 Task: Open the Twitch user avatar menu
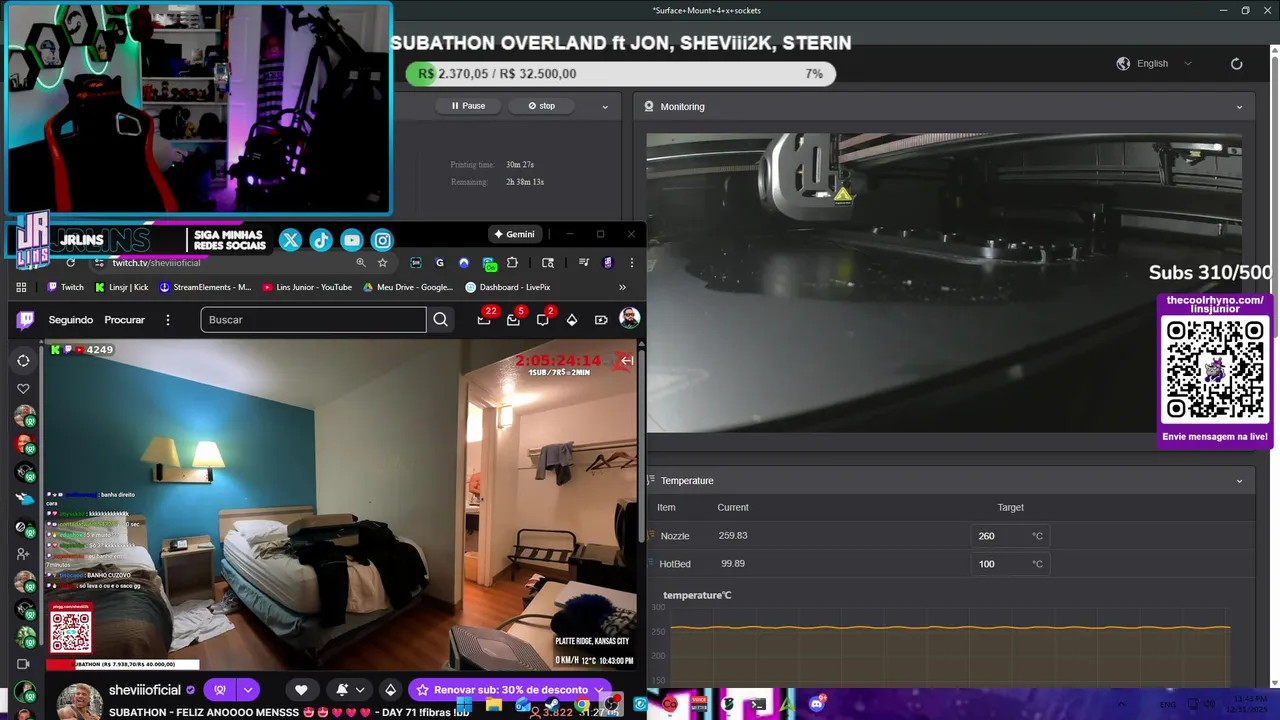tap(629, 319)
